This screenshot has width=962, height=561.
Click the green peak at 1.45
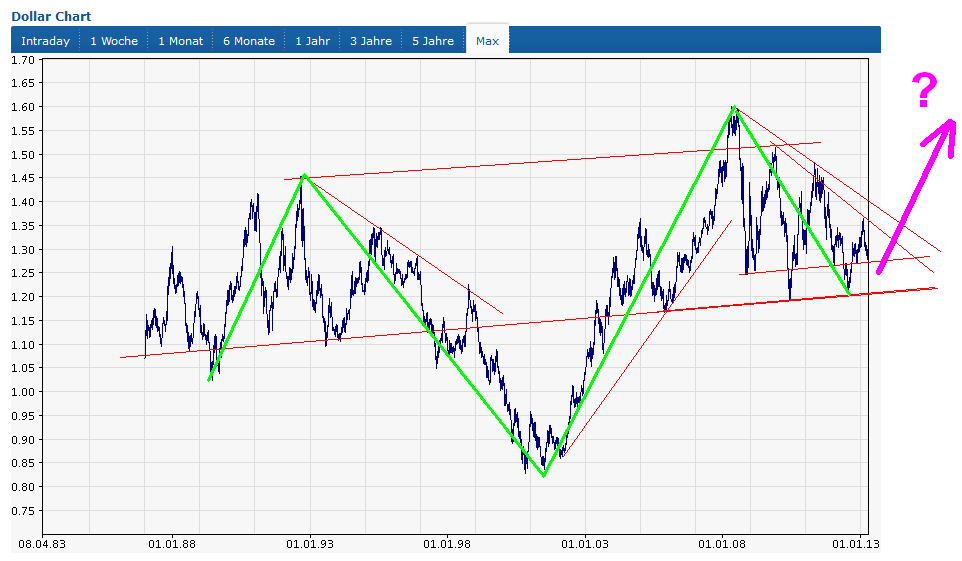click(303, 176)
